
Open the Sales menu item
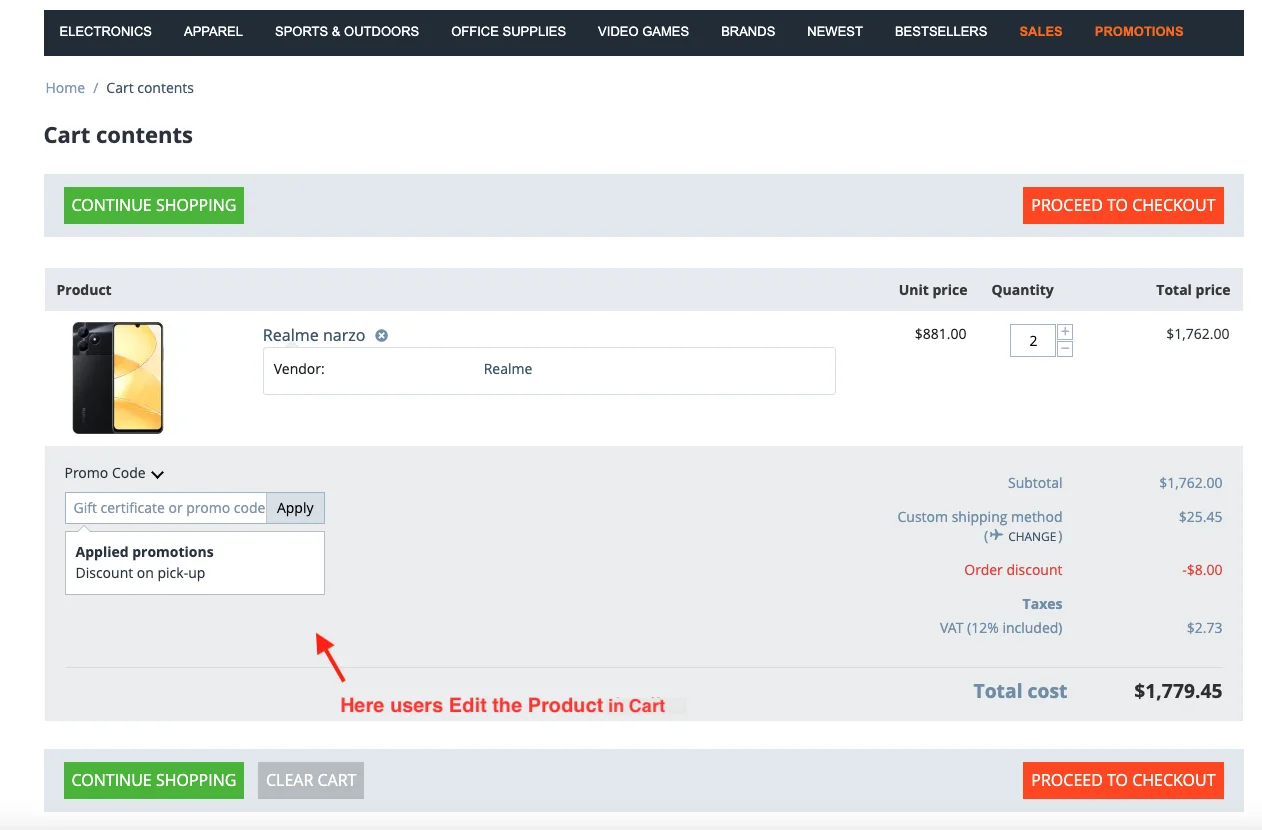click(x=1041, y=31)
